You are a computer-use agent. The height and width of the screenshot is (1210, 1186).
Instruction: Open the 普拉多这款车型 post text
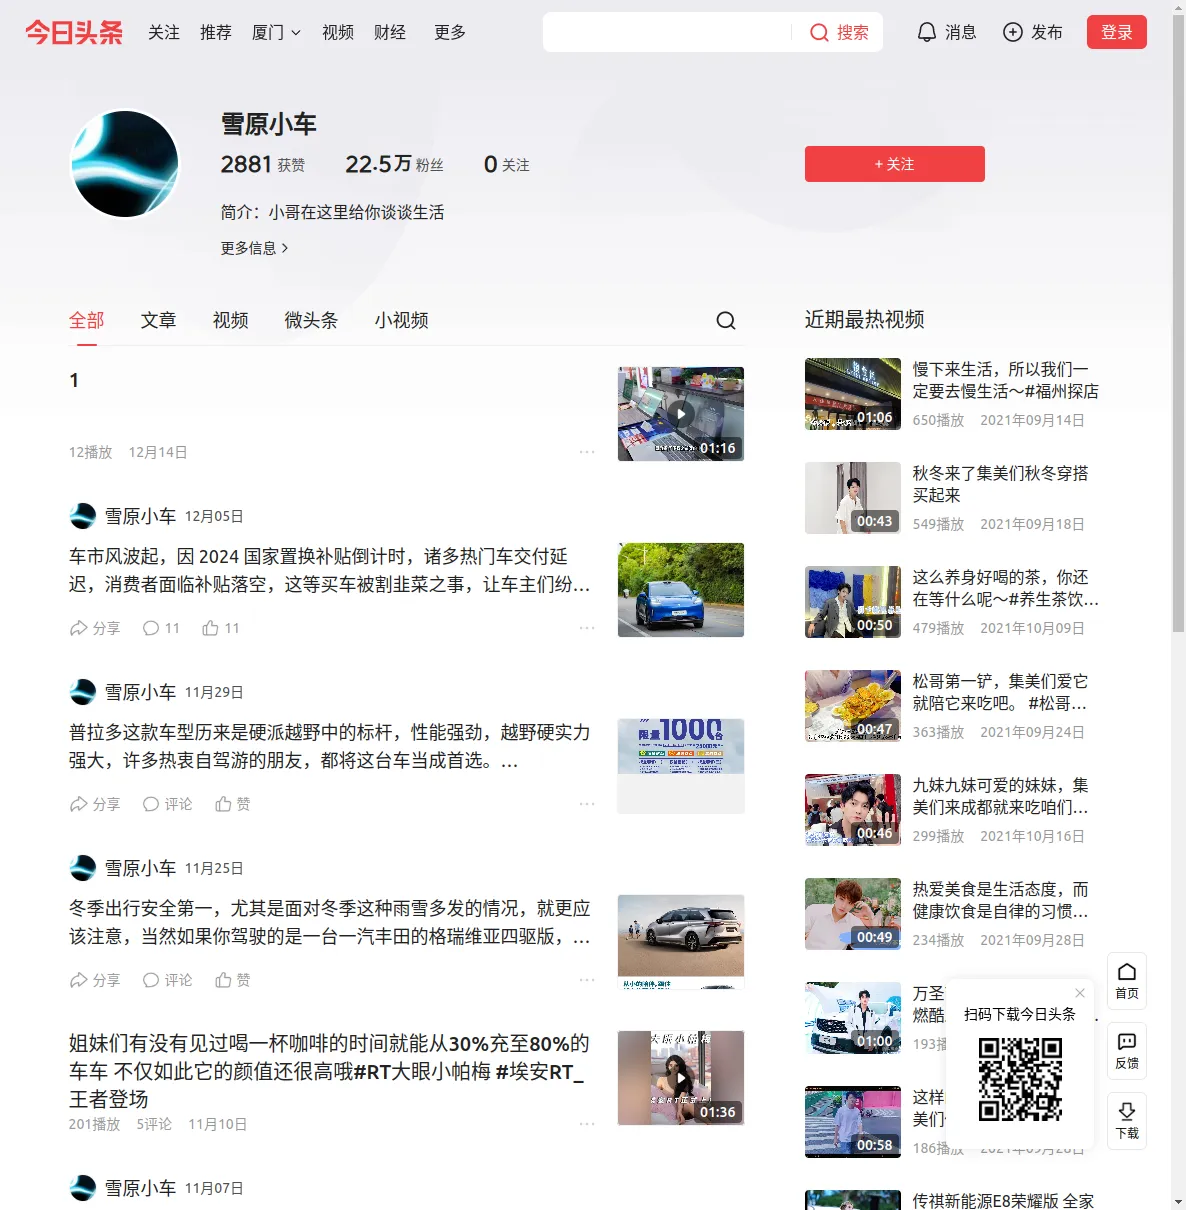coord(330,746)
